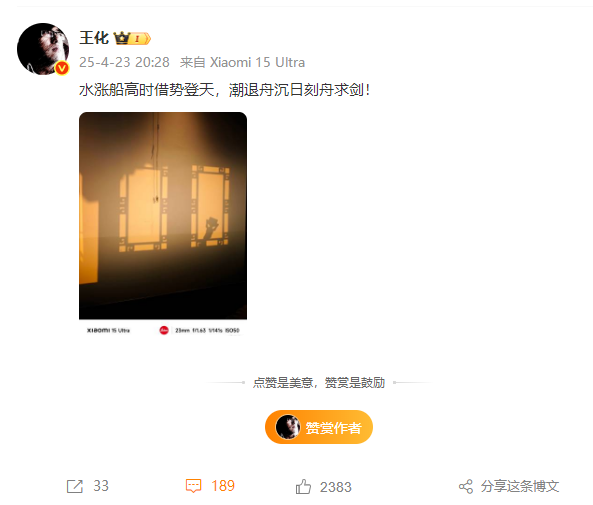The height and width of the screenshot is (505, 593).
Task: Open 王化's profile avatar
Action: click(43, 49)
